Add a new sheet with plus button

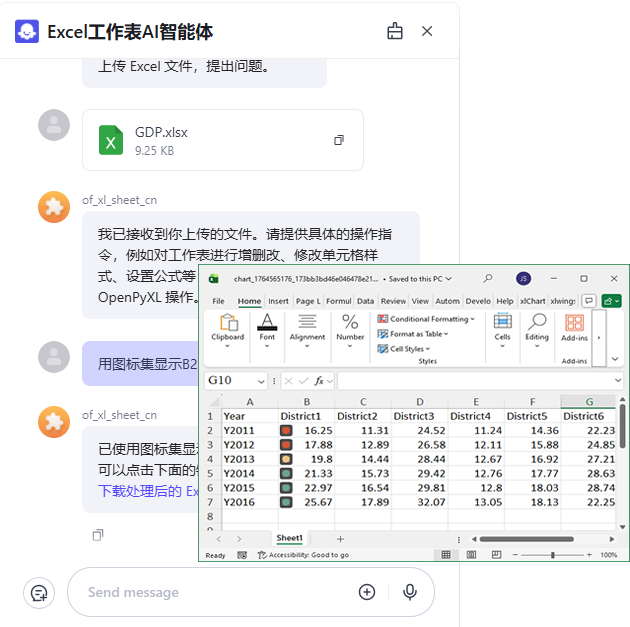pos(340,539)
